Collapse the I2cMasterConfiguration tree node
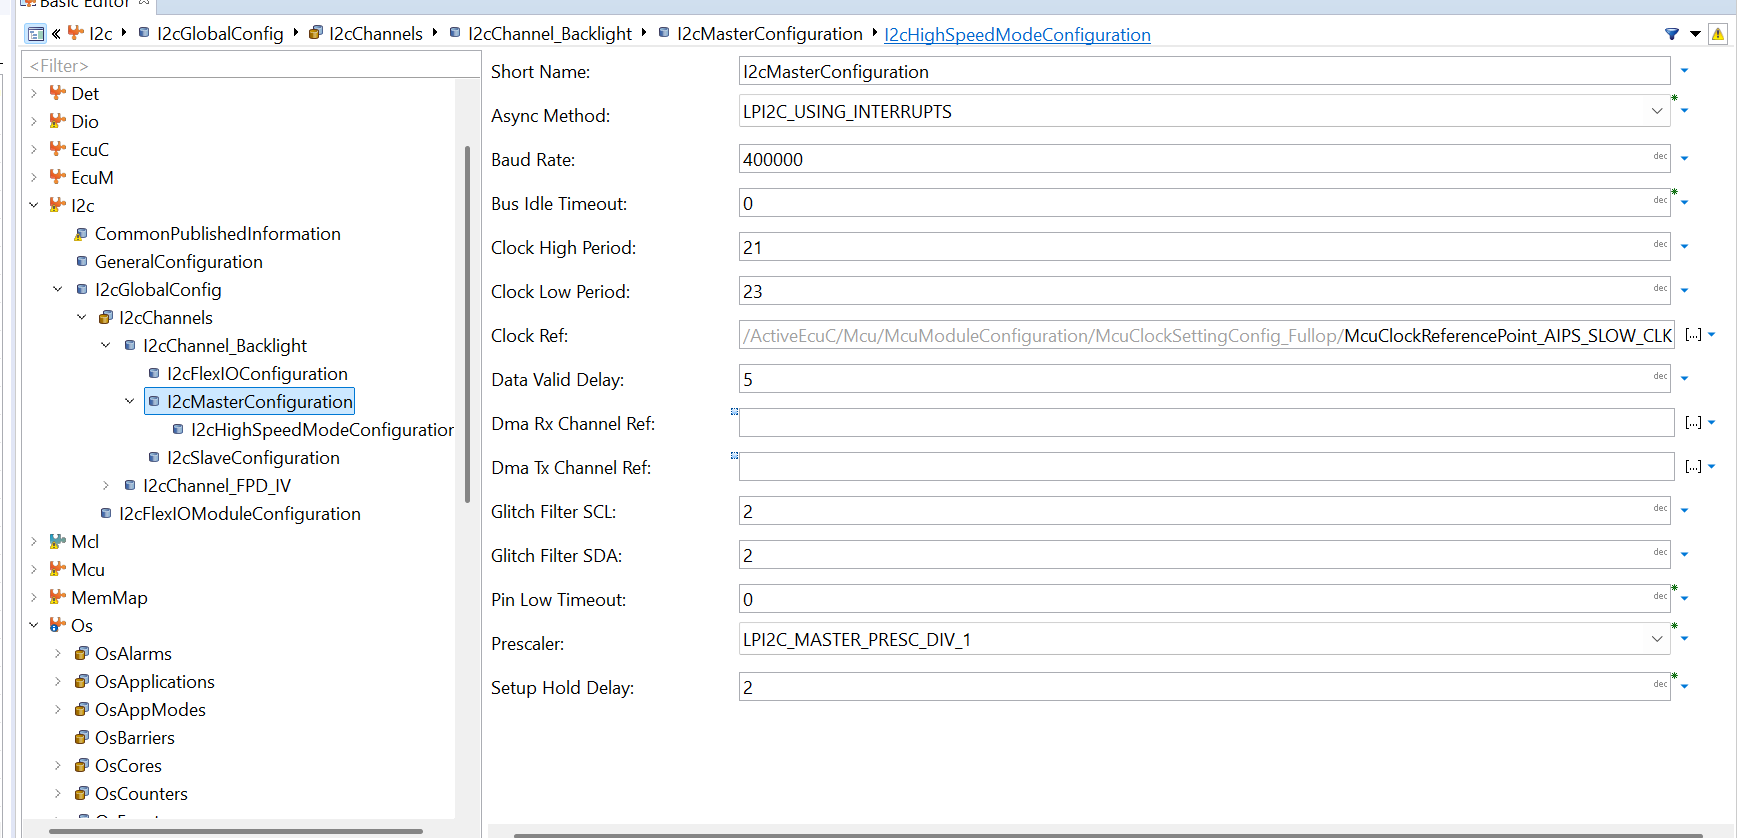Screen dimensions: 1737x838 coord(130,401)
